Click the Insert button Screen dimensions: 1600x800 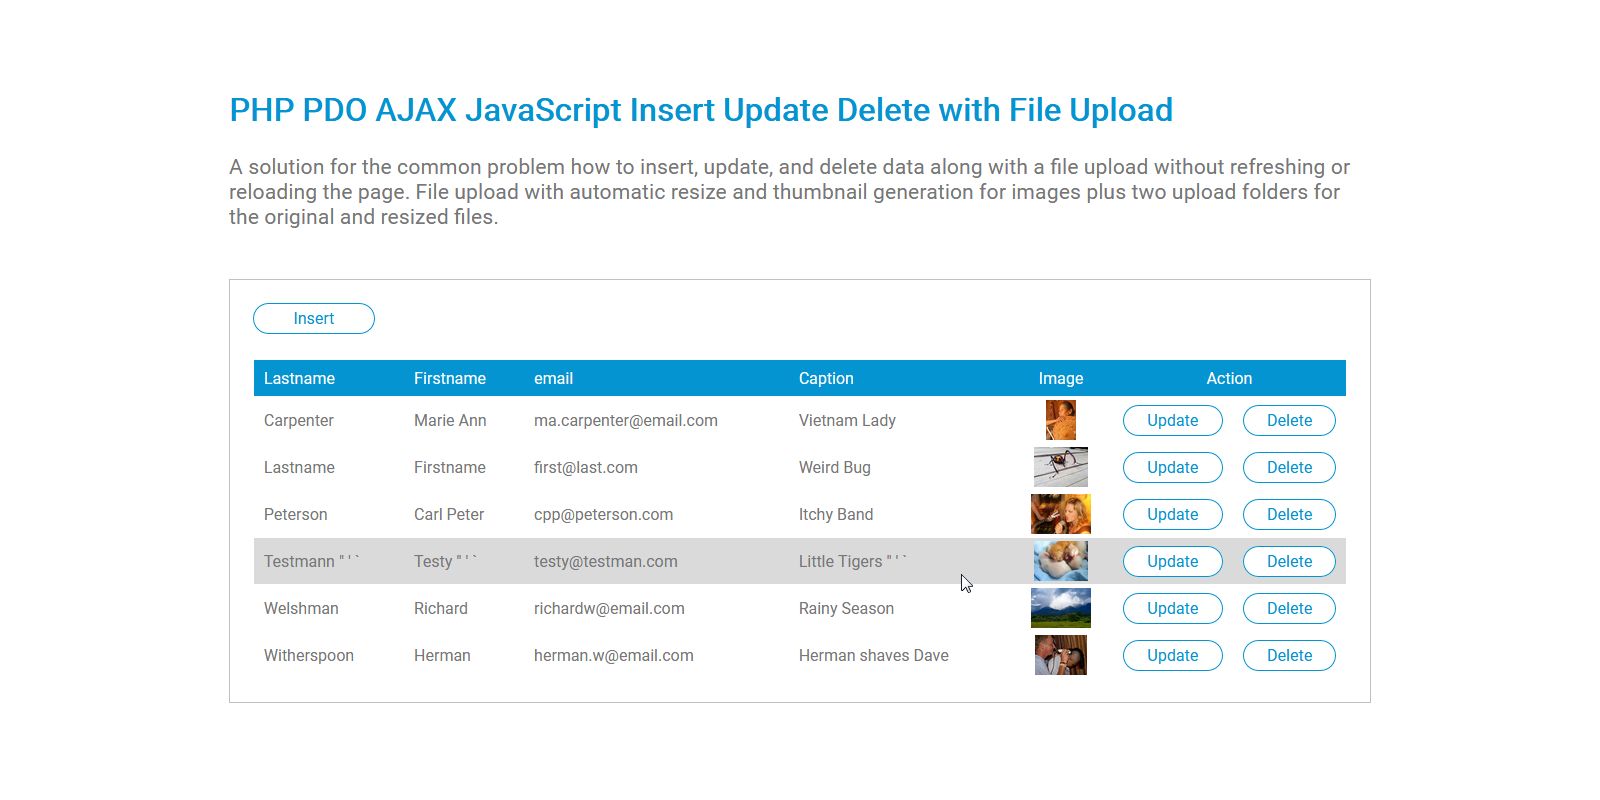pyautogui.click(x=314, y=319)
